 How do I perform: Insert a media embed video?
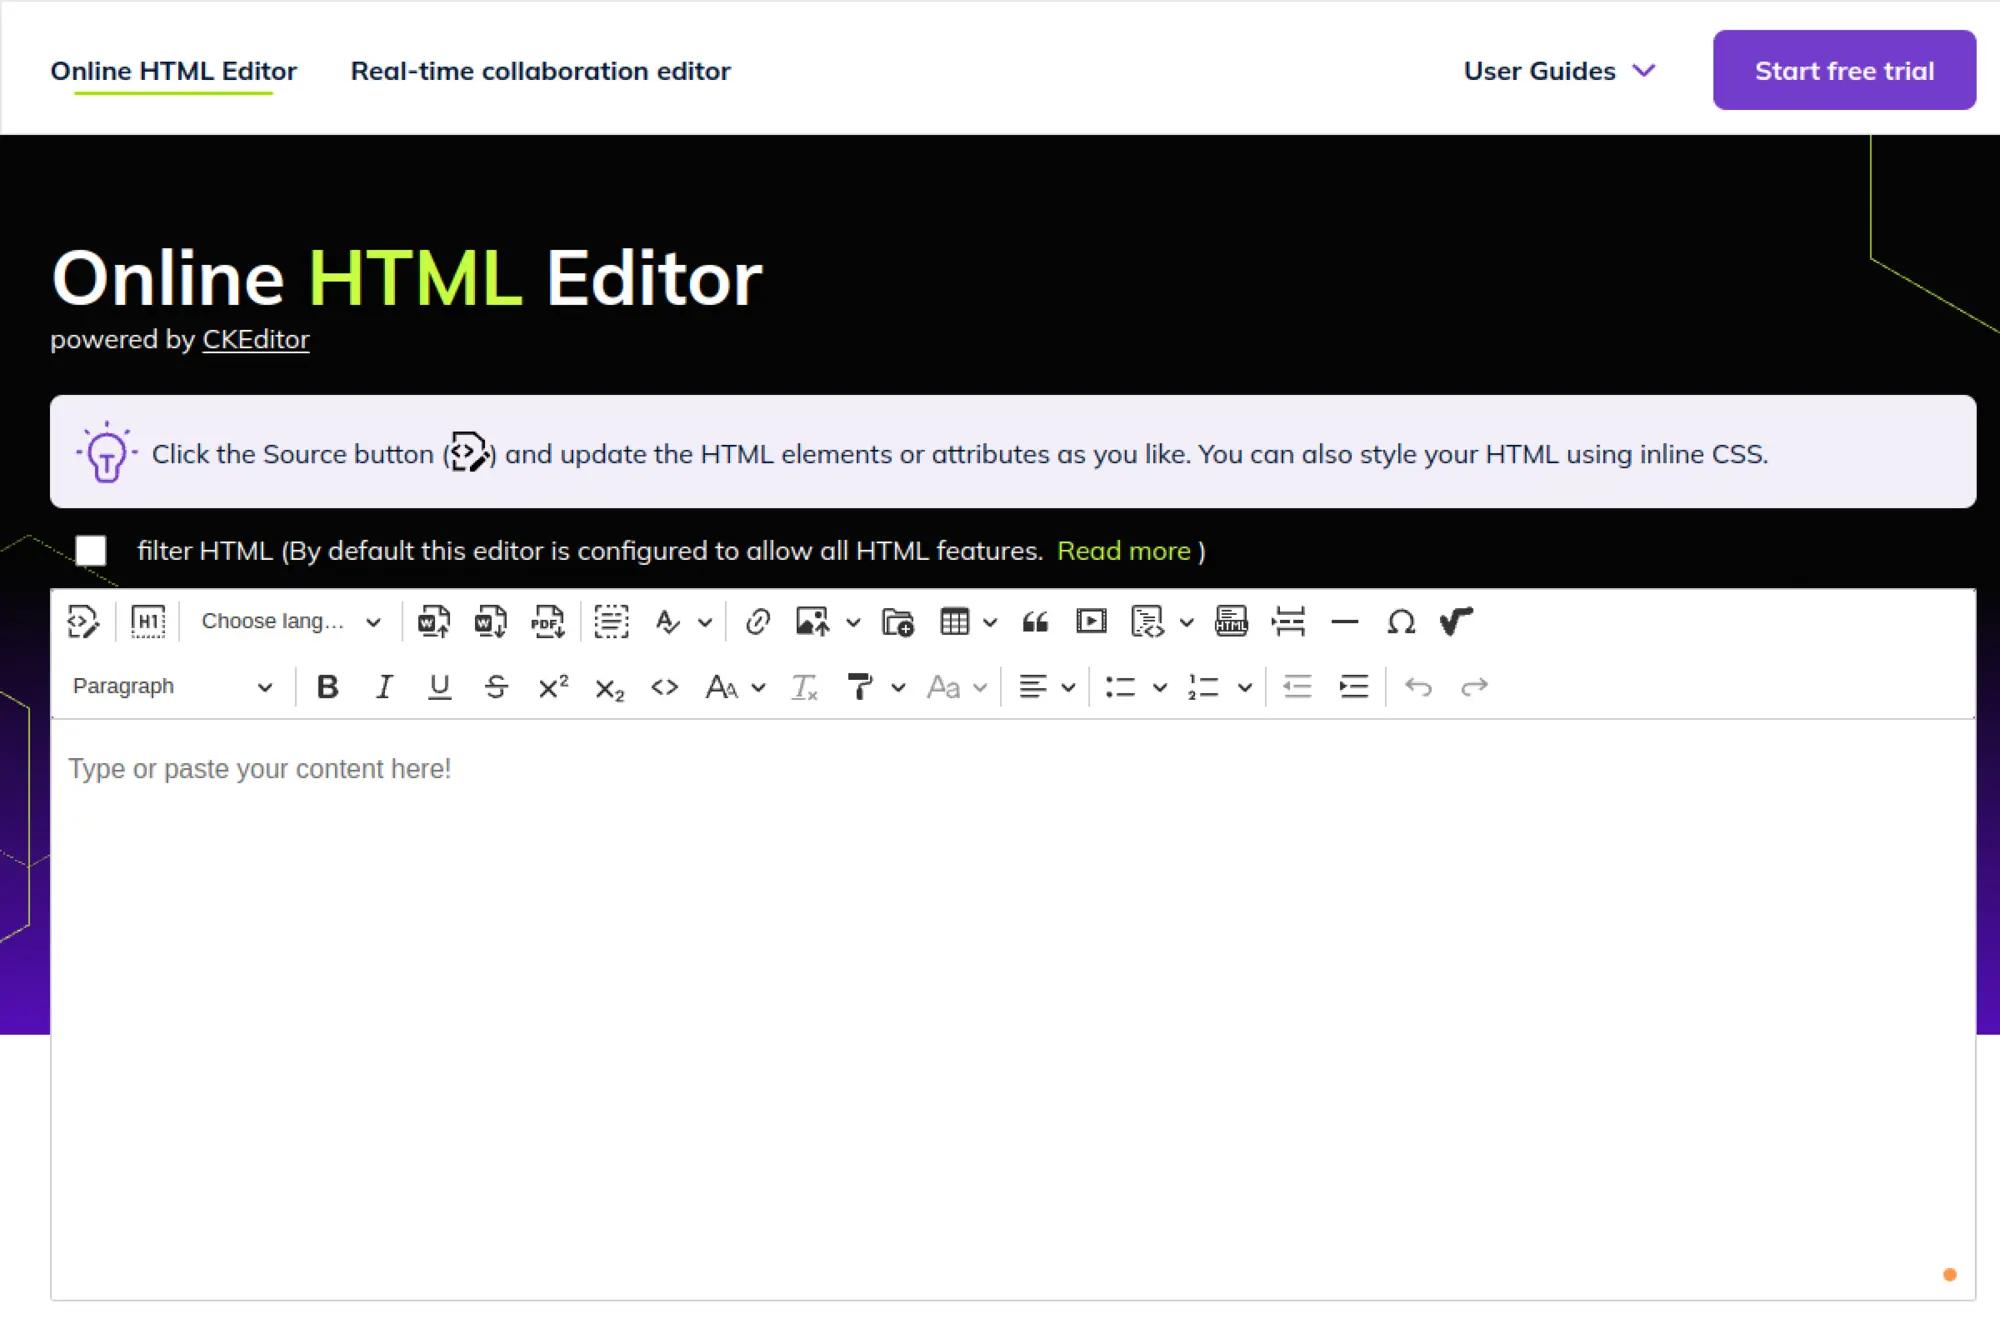coord(1091,621)
